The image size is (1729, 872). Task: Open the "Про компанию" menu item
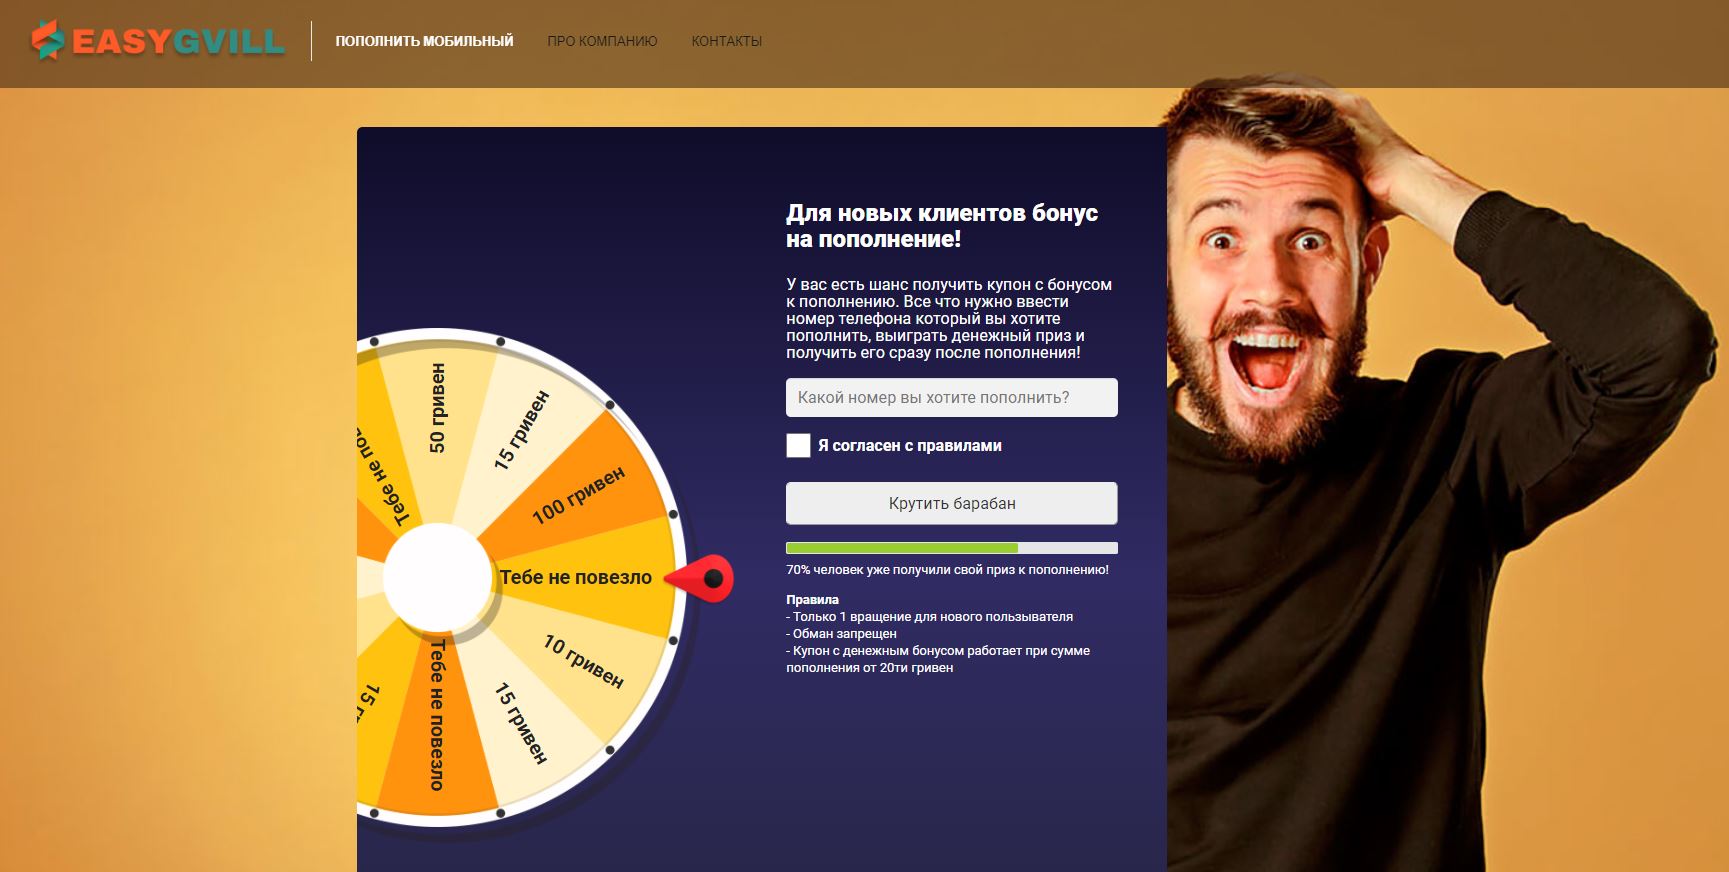click(x=602, y=41)
